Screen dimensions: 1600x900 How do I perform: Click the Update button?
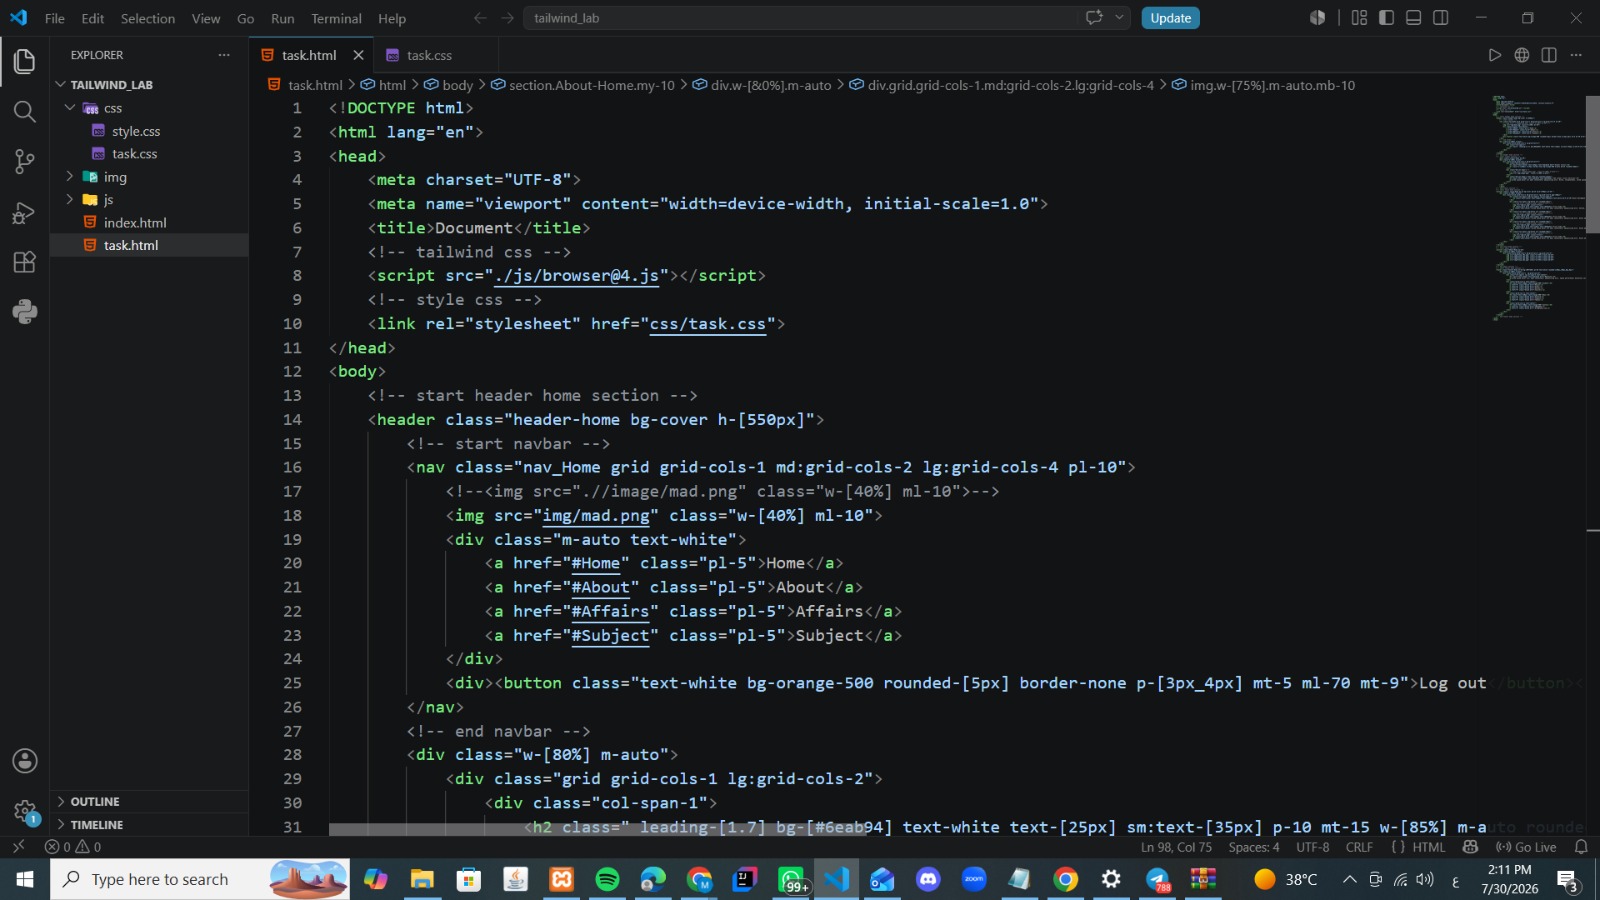1170,18
